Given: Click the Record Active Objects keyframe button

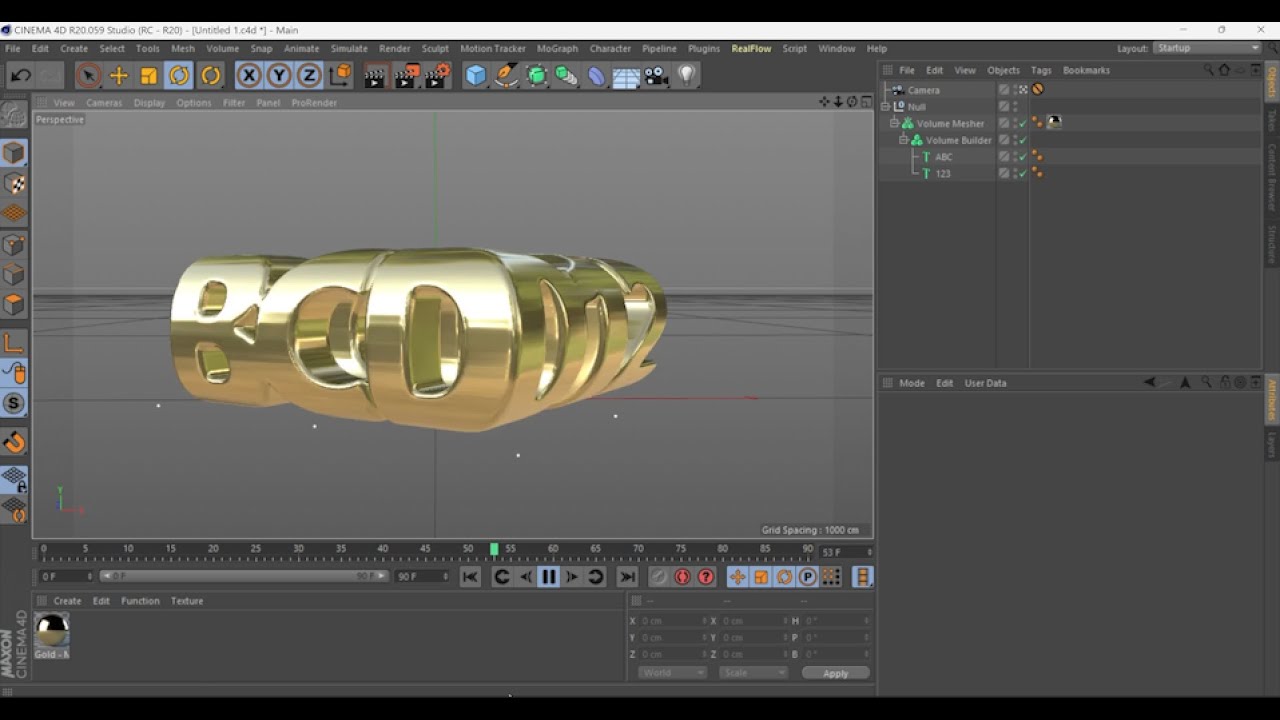Looking at the screenshot, I should [659, 577].
